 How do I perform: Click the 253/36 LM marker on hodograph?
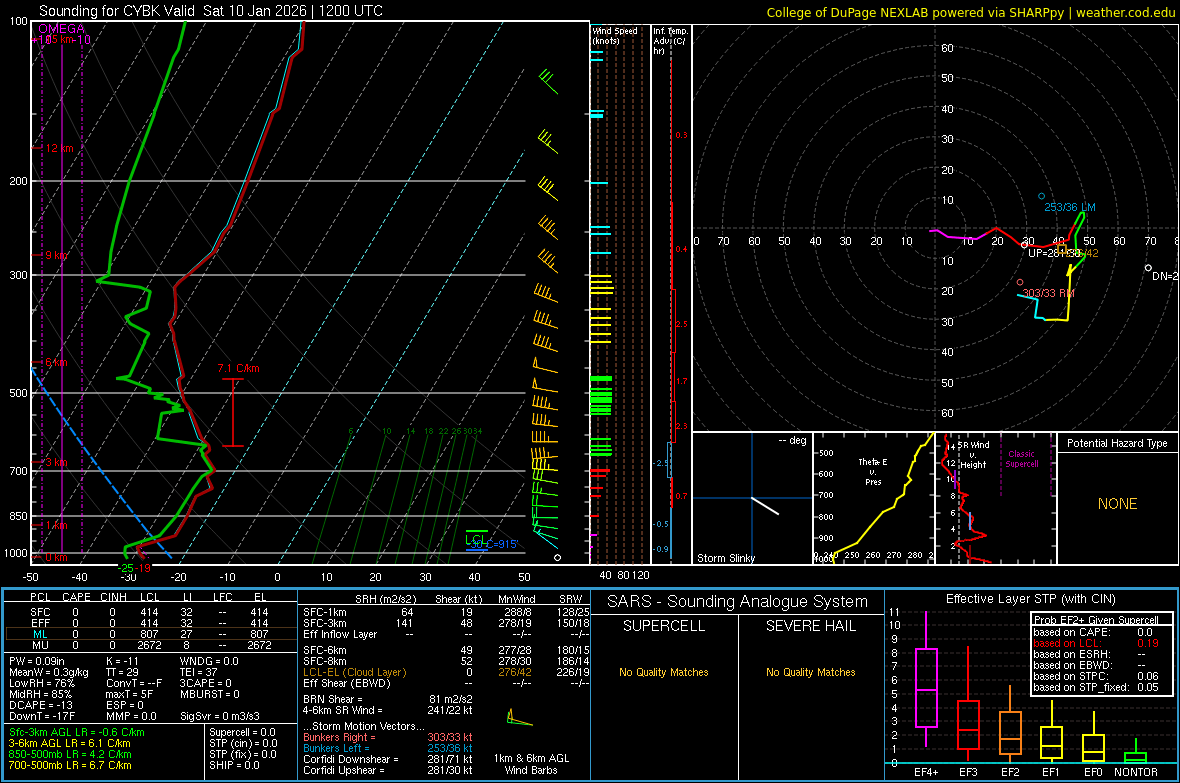click(1041, 196)
